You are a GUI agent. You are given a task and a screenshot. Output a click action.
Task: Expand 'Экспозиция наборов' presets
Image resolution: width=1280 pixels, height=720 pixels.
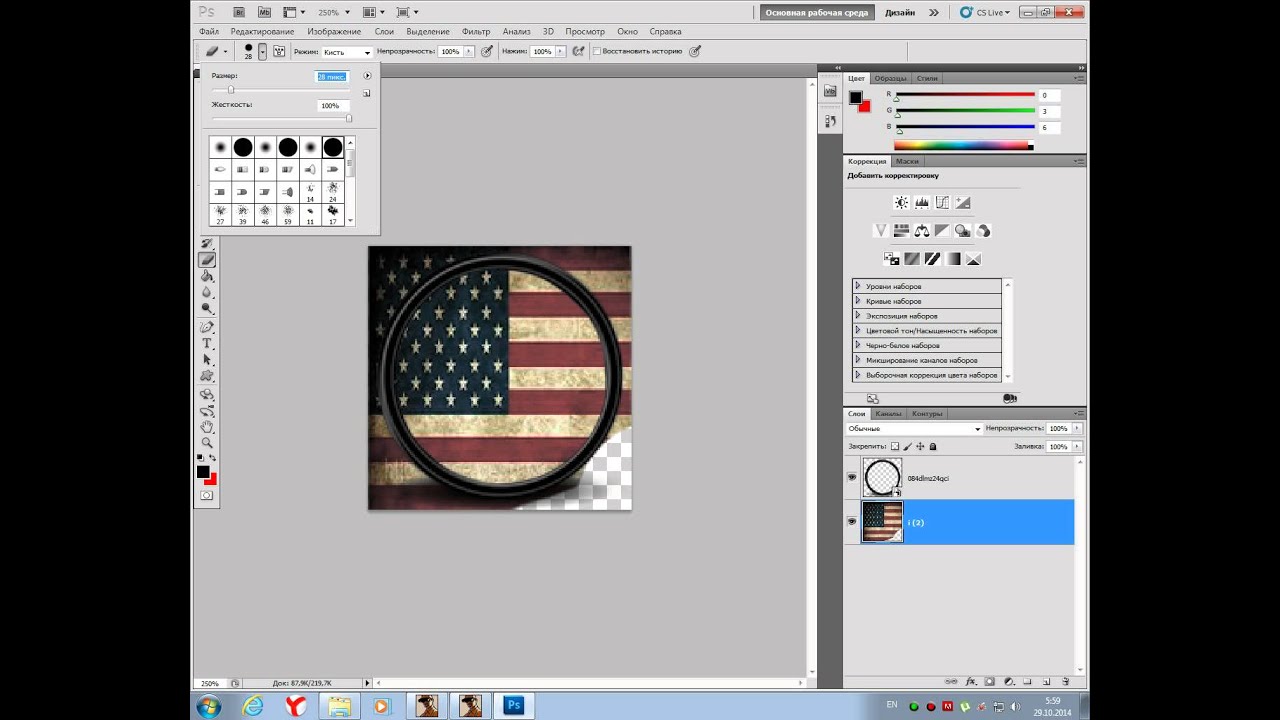[x=858, y=316]
